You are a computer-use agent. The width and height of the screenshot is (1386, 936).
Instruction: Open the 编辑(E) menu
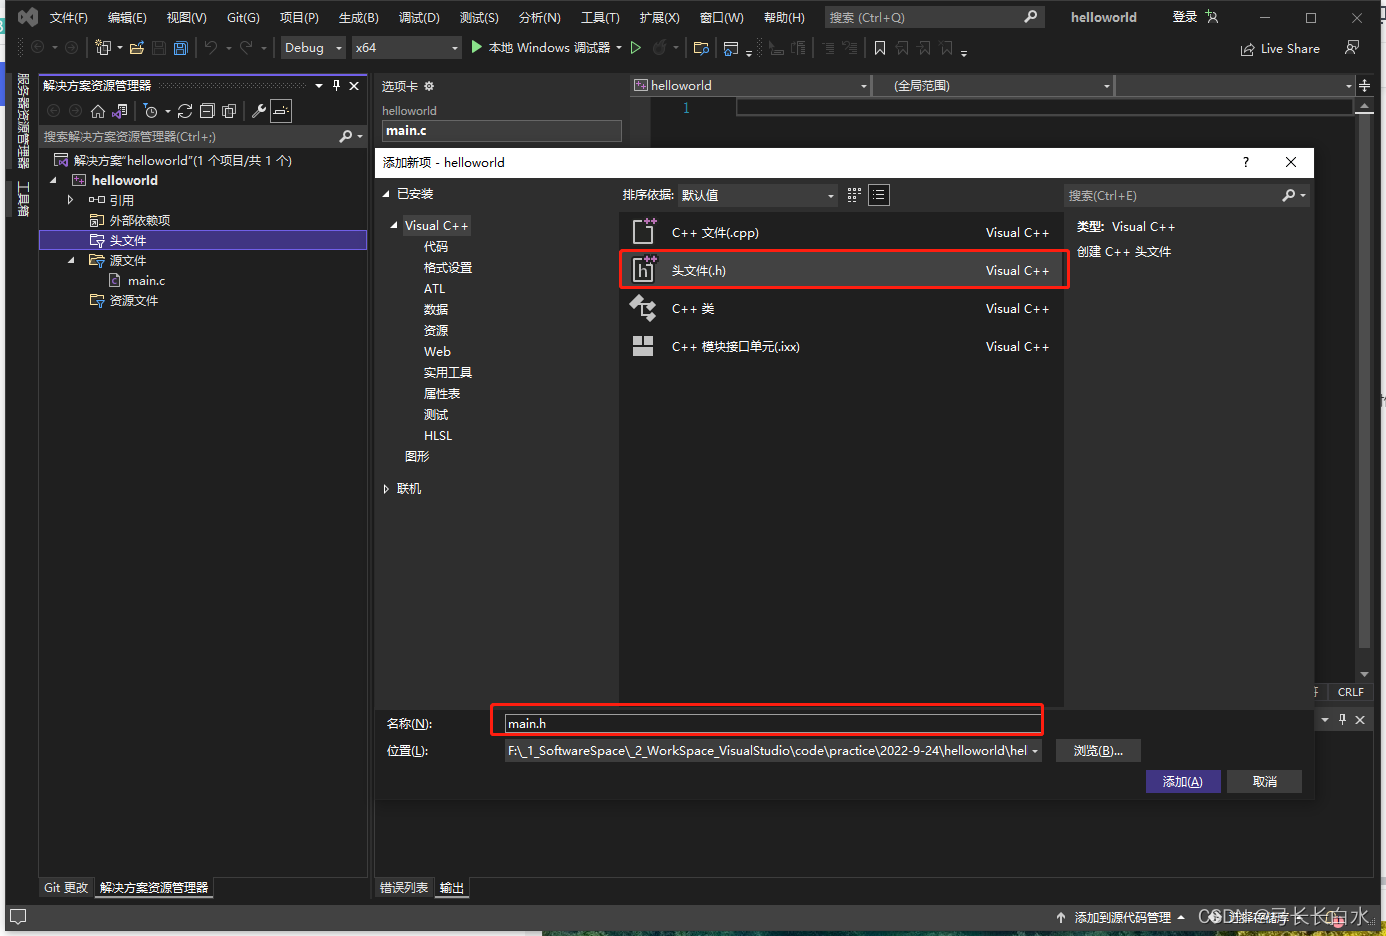point(127,17)
